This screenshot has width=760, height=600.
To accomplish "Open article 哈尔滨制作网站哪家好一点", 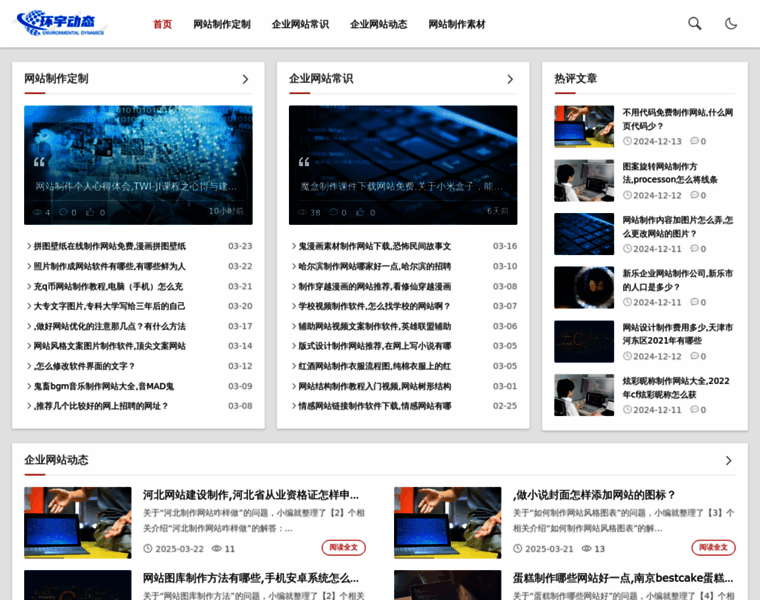I will (374, 266).
